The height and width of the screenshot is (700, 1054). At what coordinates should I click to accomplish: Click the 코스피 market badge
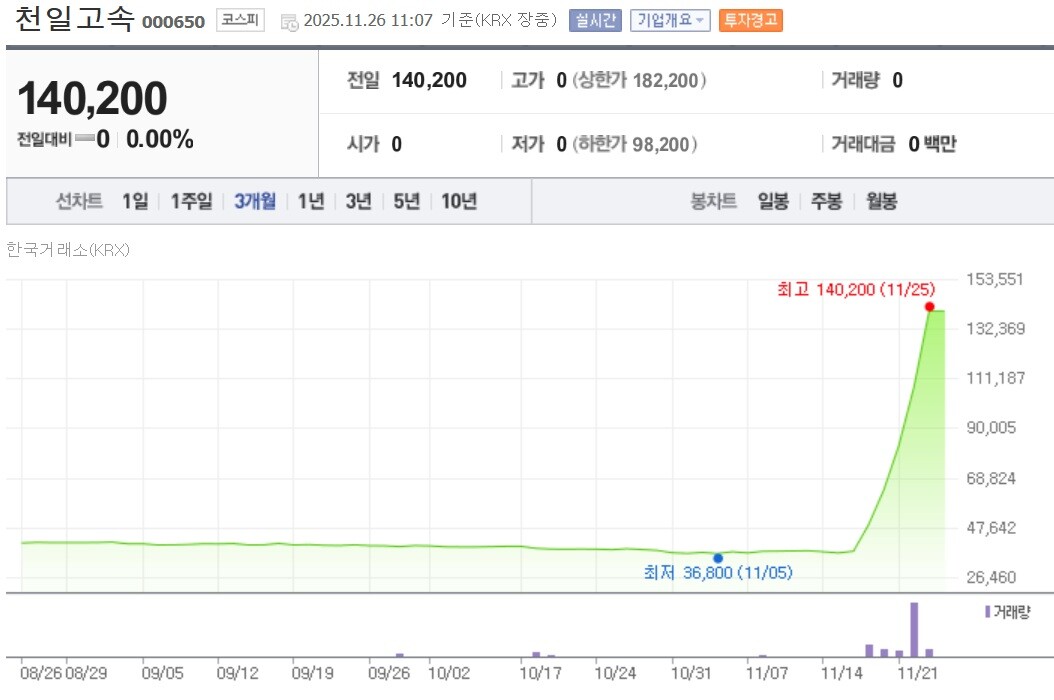pos(240,21)
